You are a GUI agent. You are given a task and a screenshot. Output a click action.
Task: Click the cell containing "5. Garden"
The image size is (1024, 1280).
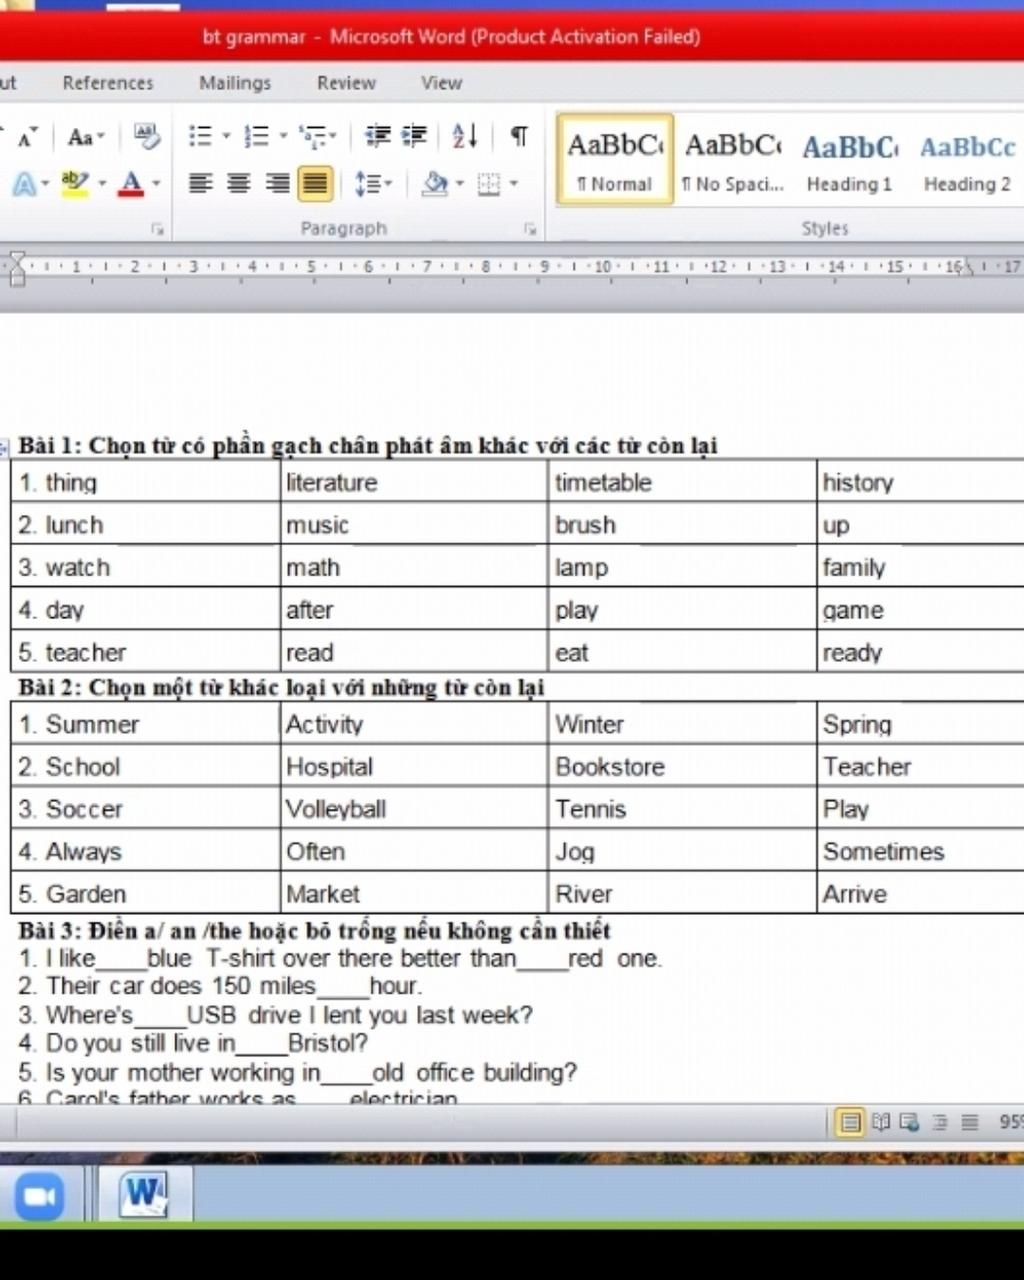(x=145, y=894)
